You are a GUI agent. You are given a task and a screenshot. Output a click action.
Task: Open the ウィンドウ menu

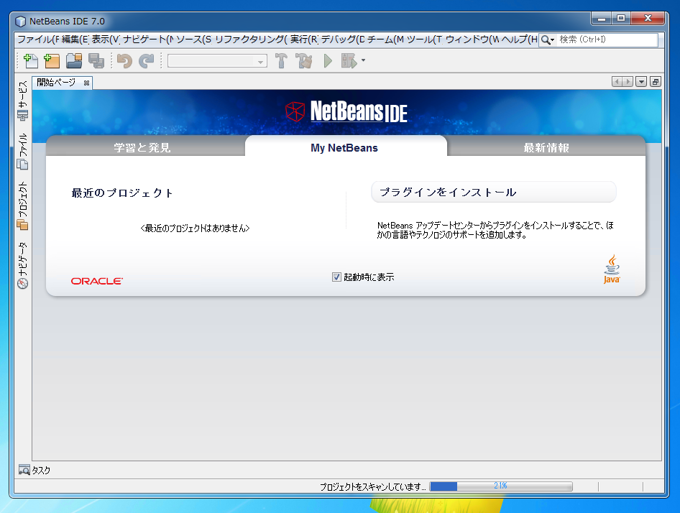pos(472,39)
